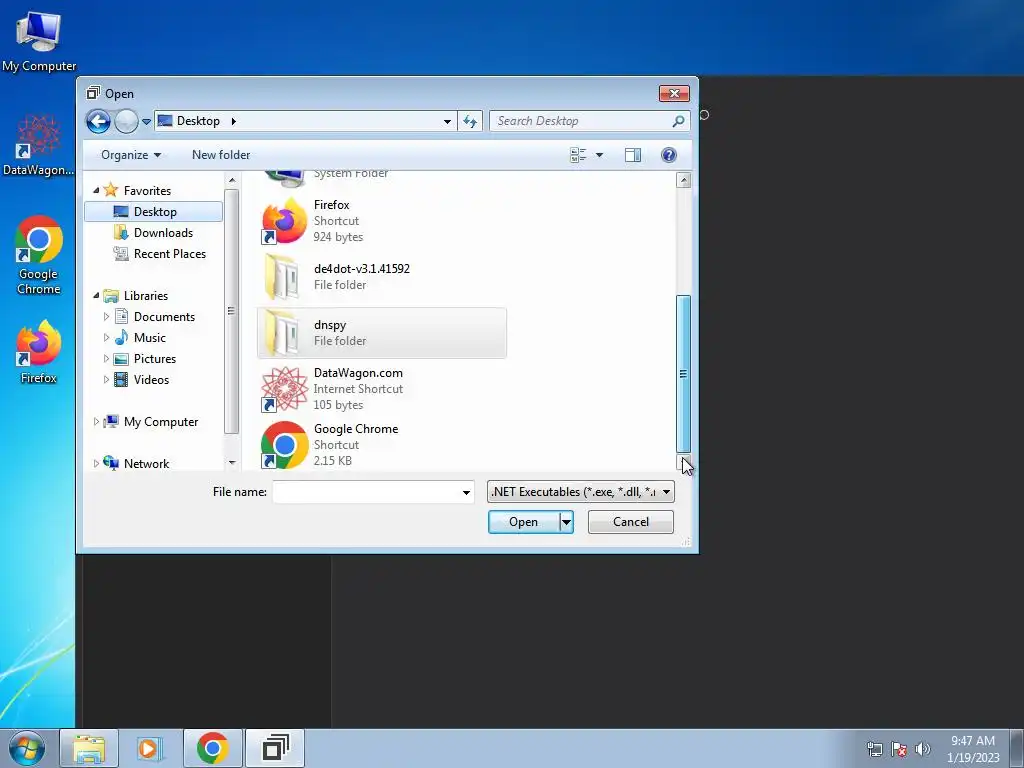Screen dimensions: 1024x768
Task: Open the Organize menu
Action: (131, 155)
